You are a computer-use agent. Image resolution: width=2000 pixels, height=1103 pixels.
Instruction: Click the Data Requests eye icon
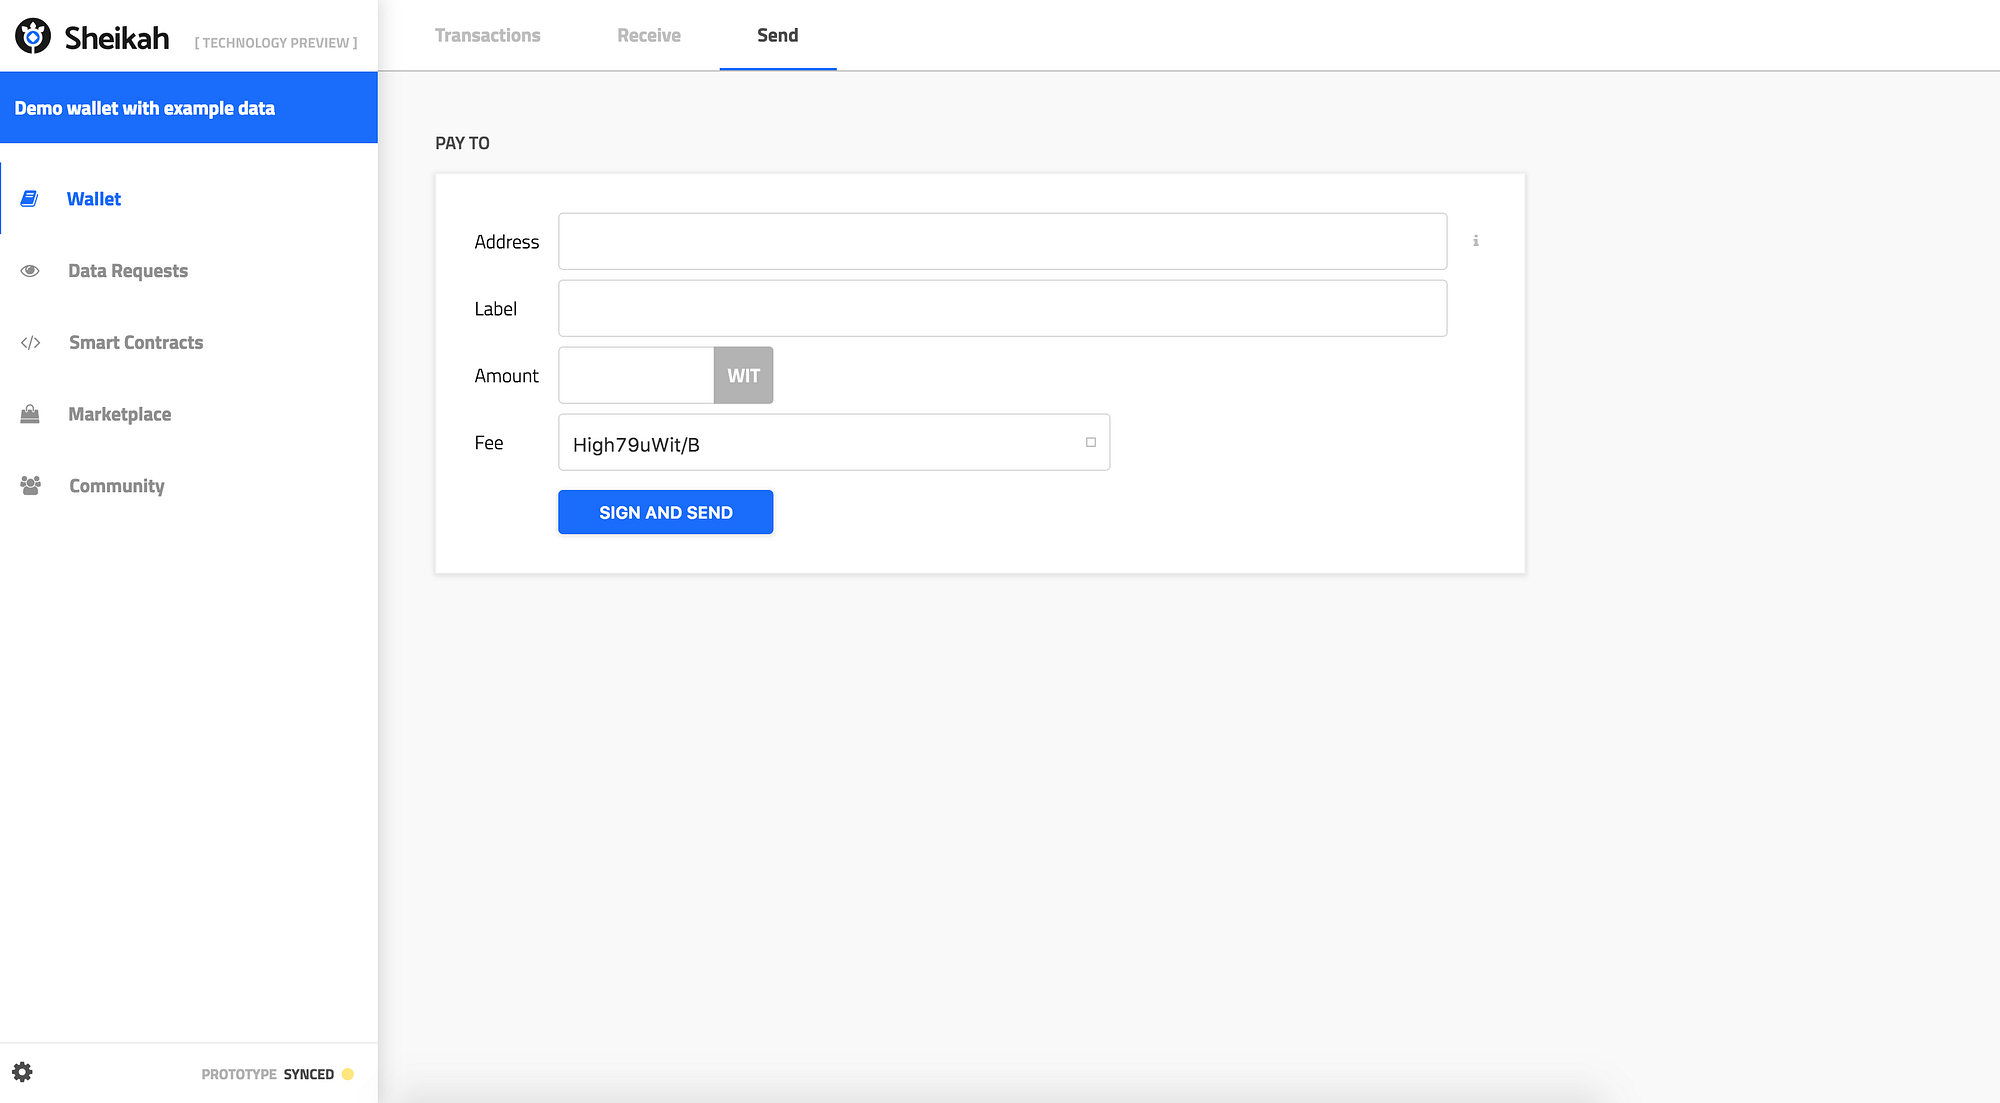coord(30,271)
